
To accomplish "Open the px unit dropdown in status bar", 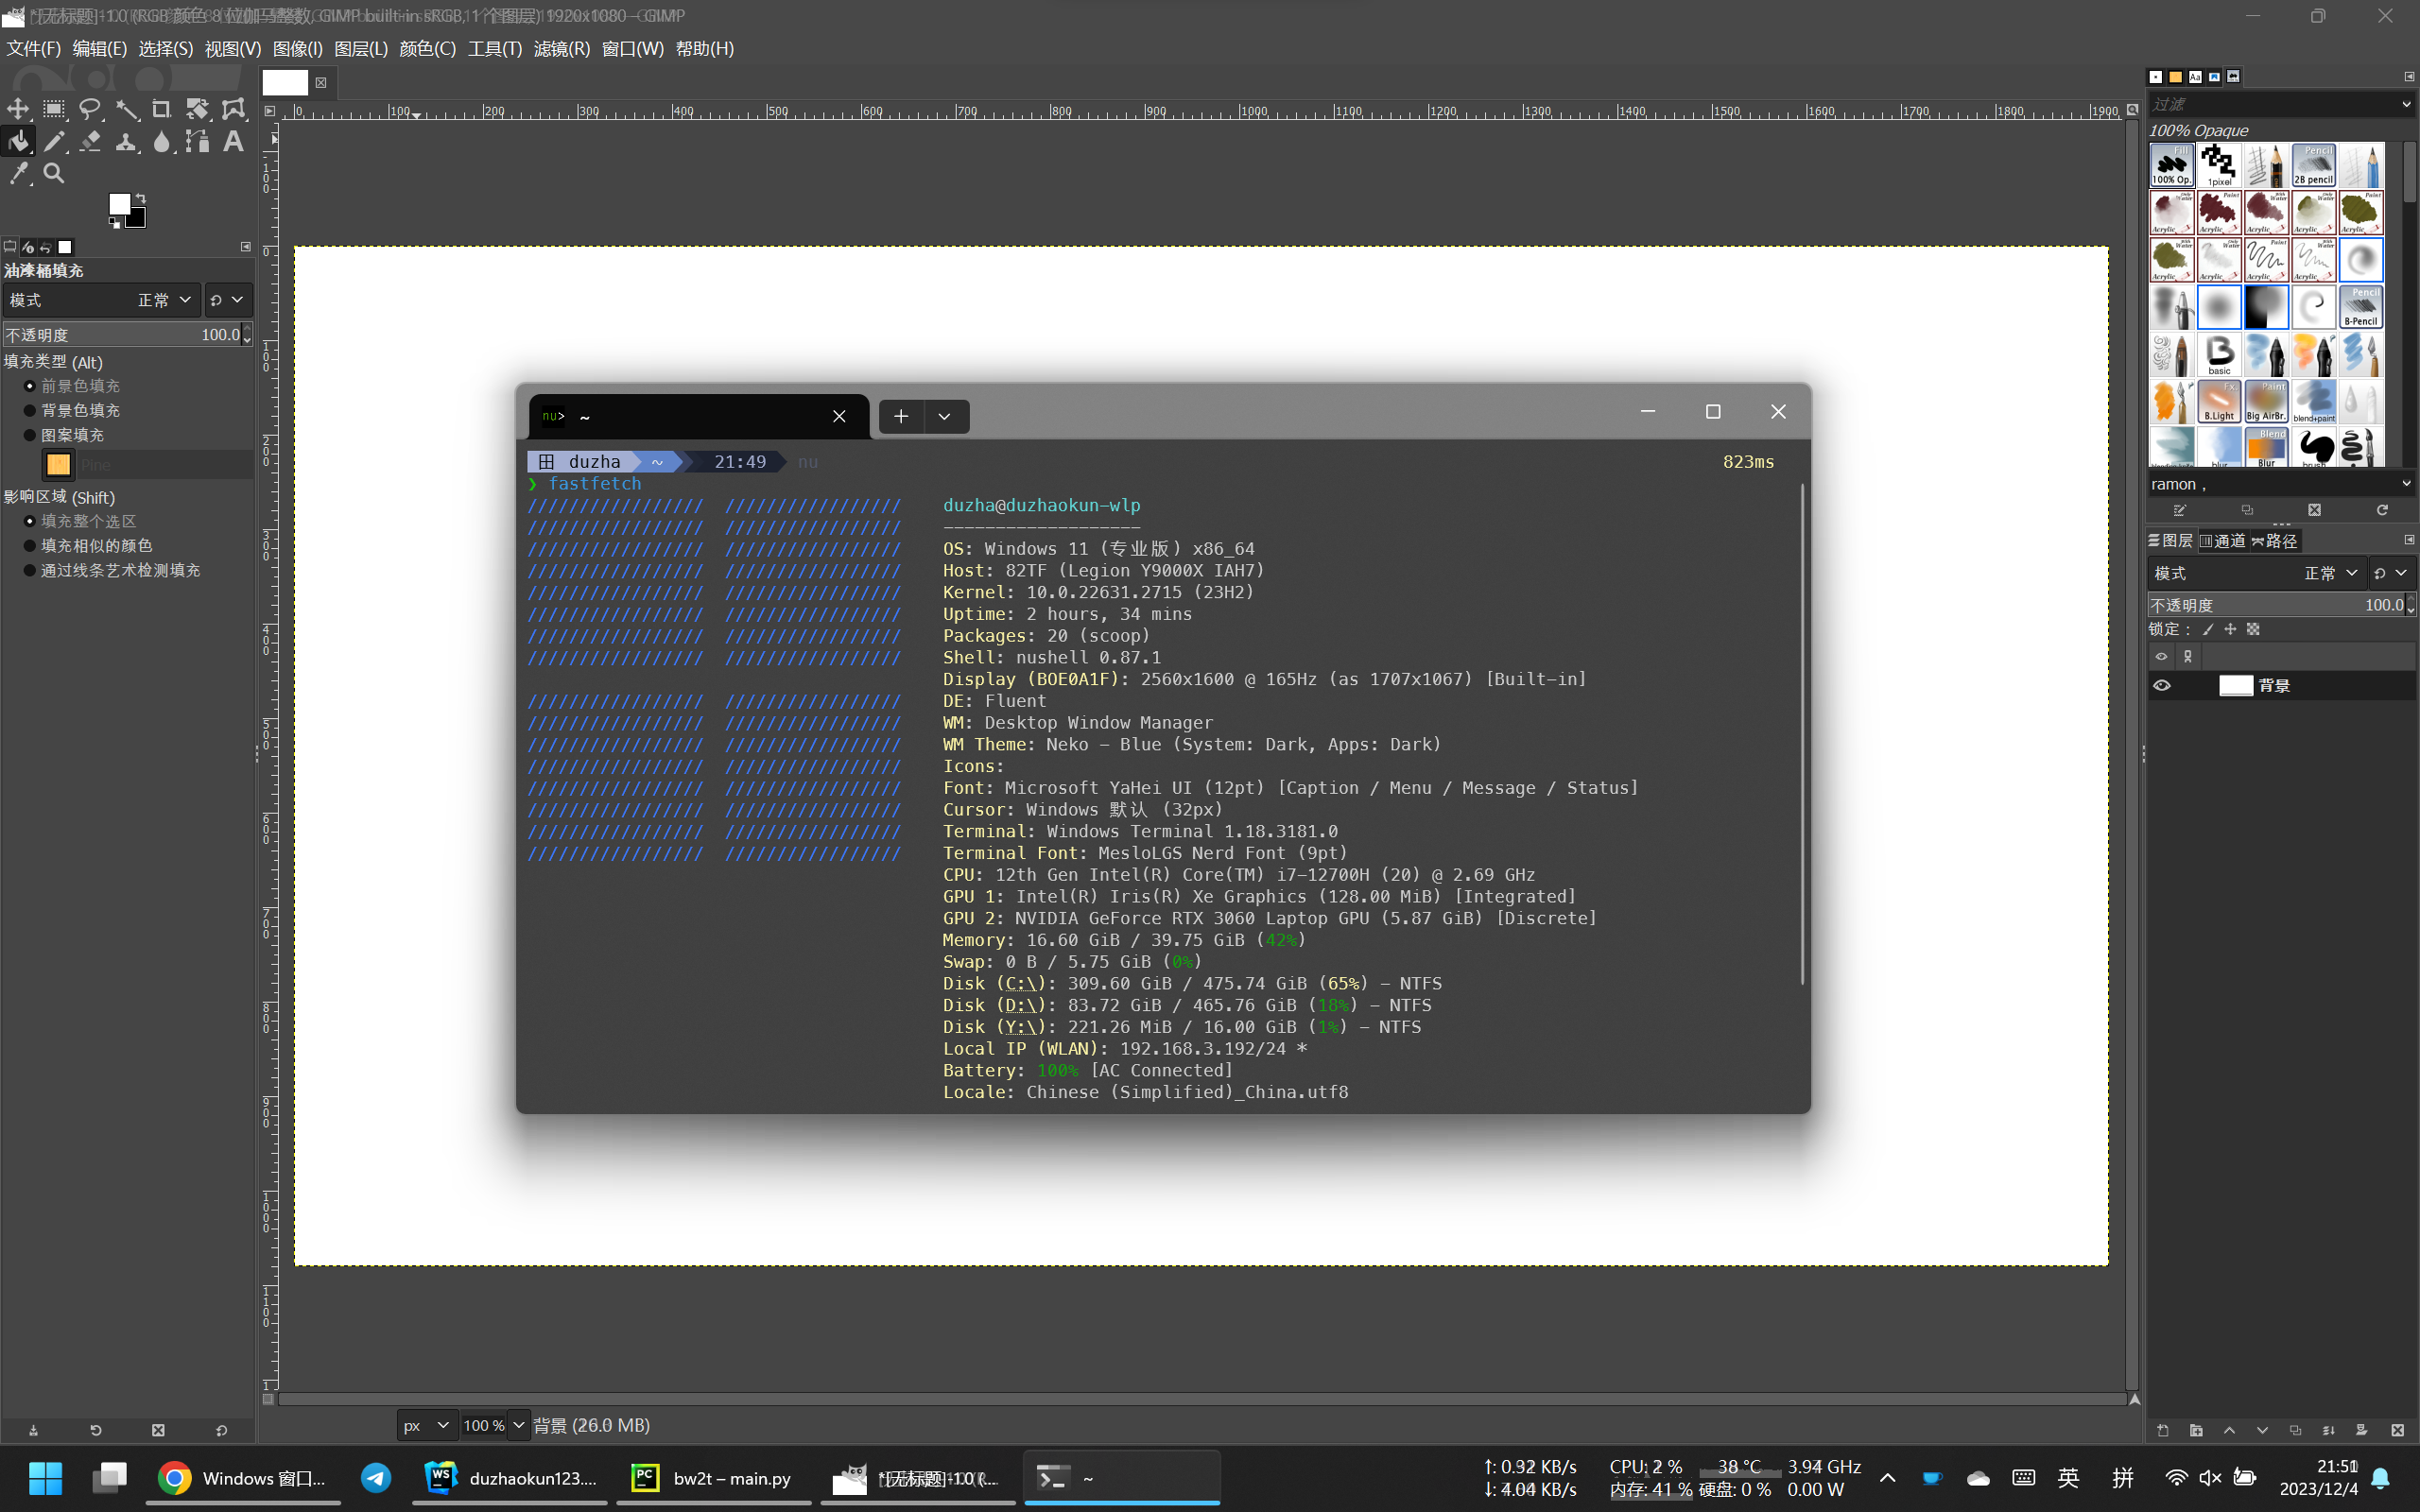I will [428, 1425].
